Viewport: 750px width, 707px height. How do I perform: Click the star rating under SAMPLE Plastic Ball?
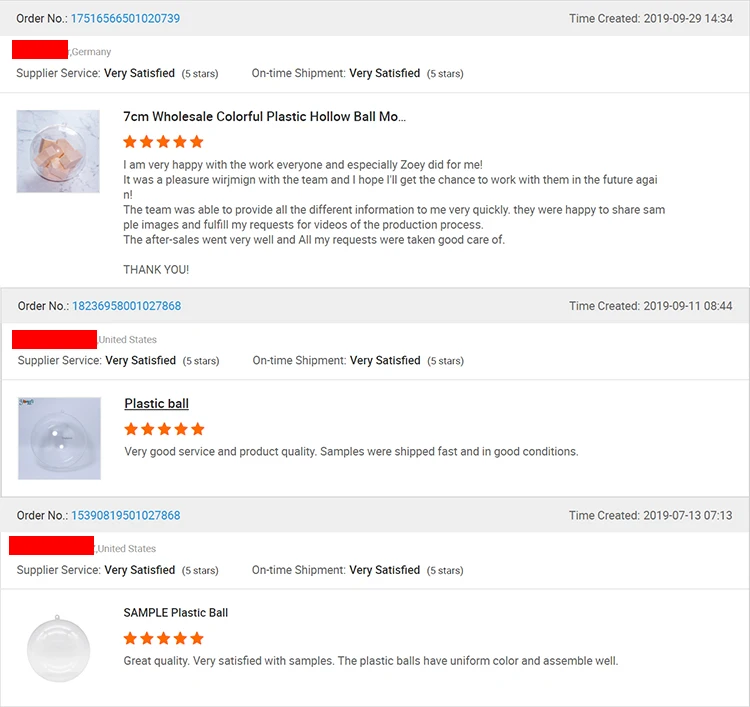click(163, 638)
